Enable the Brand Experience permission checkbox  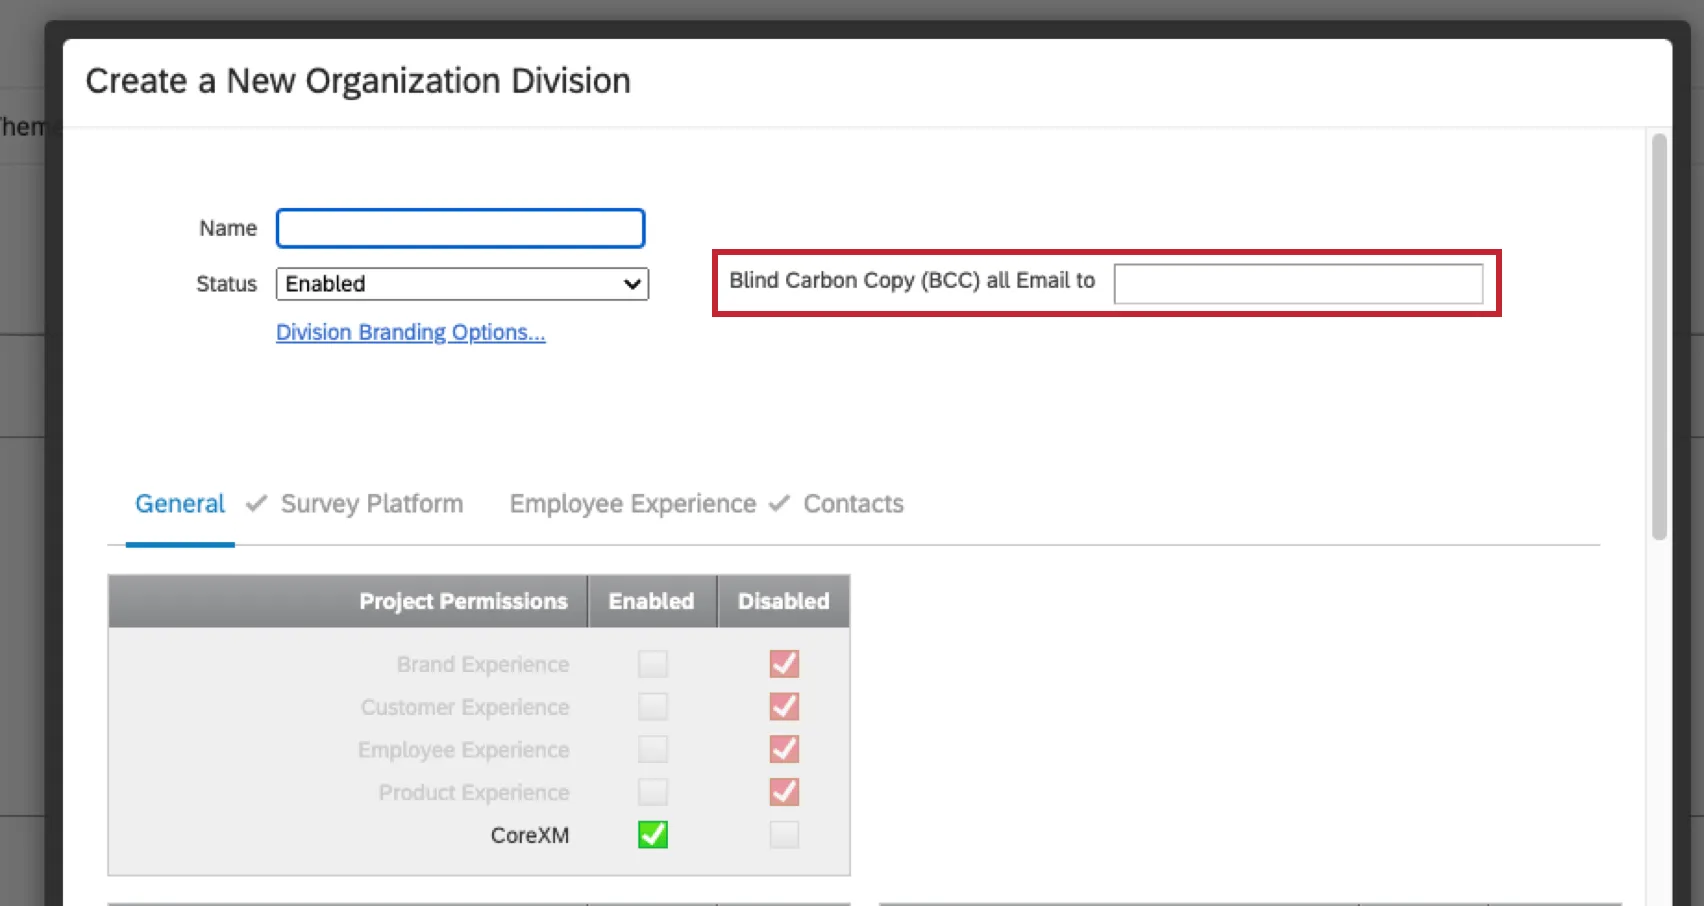652,663
